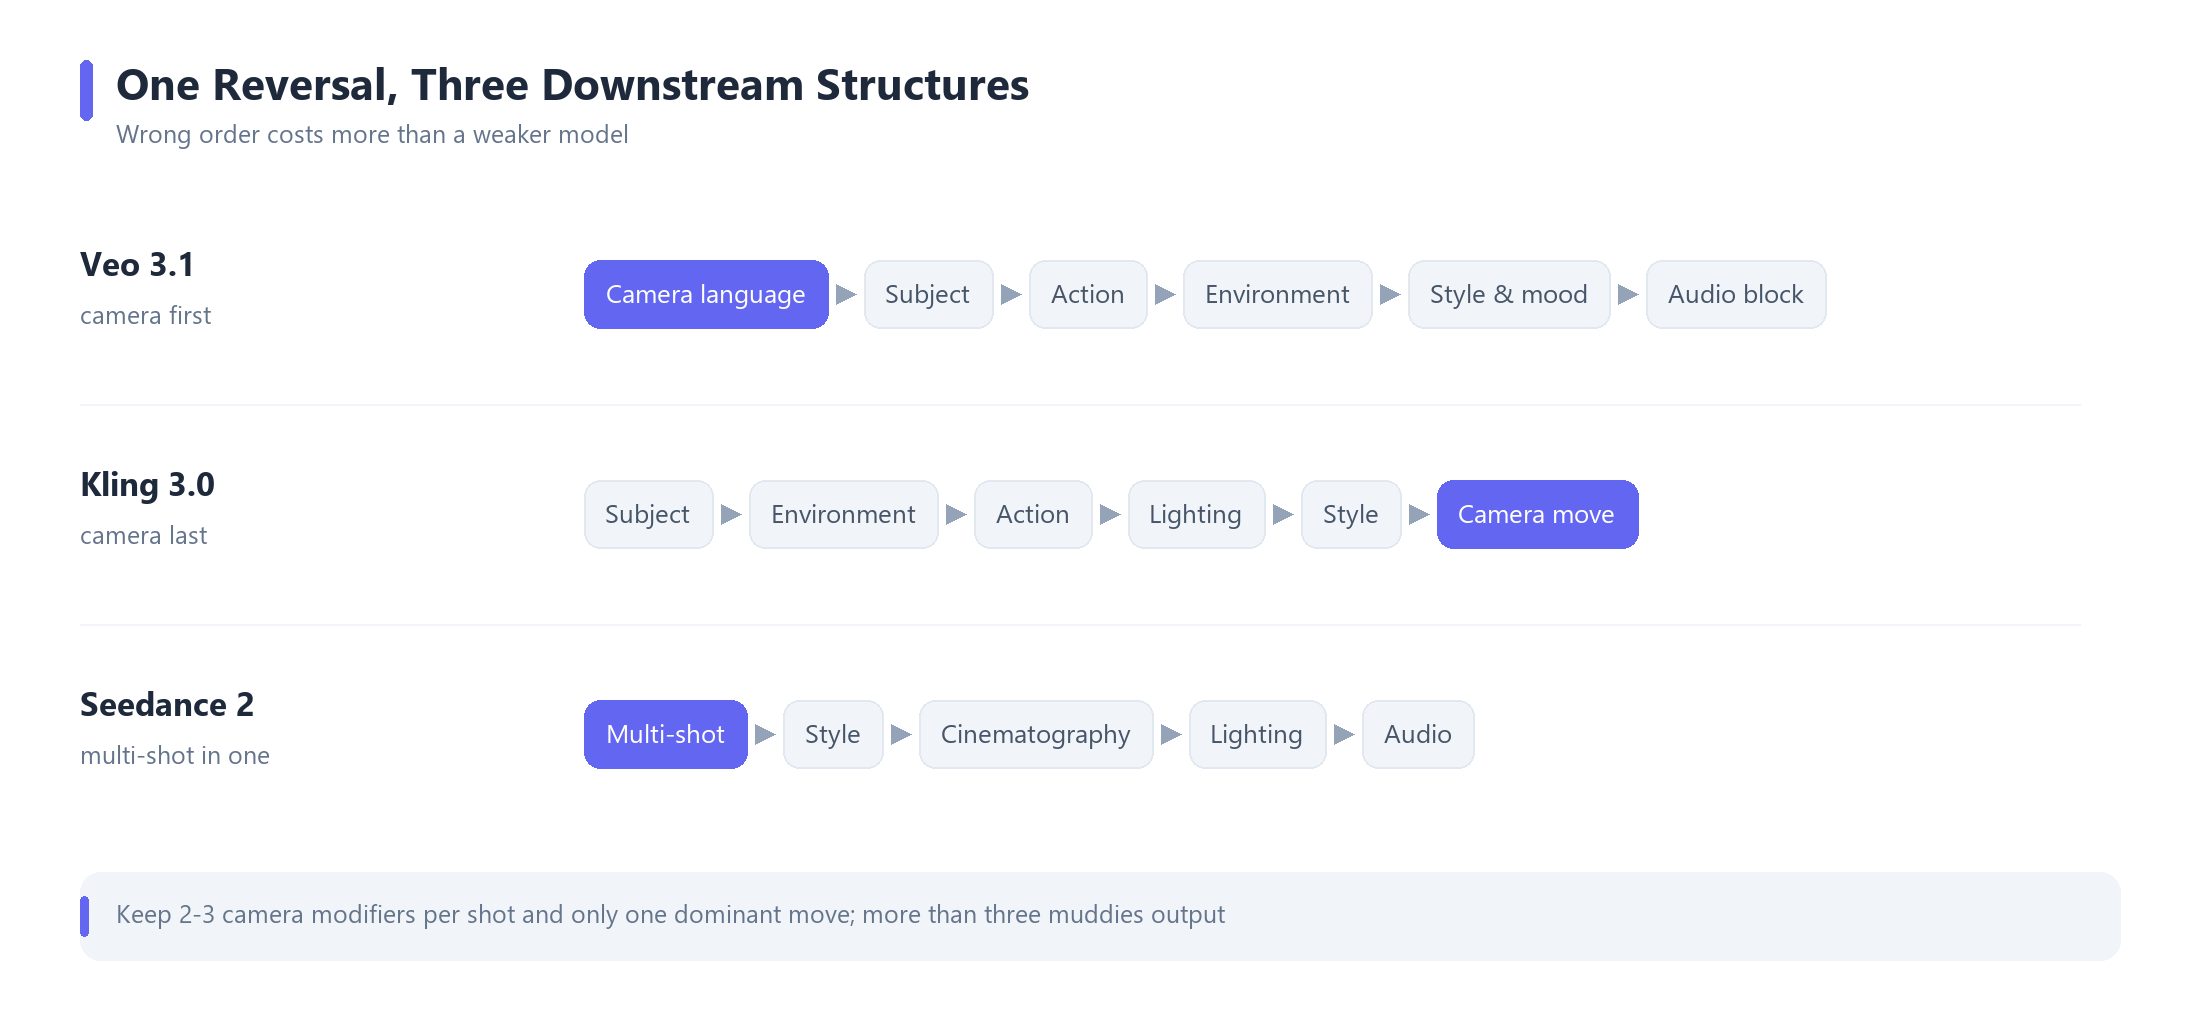Click the Kling 3.0 heading
Image resolution: width=2200 pixels, height=1024 pixels.
tap(147, 485)
